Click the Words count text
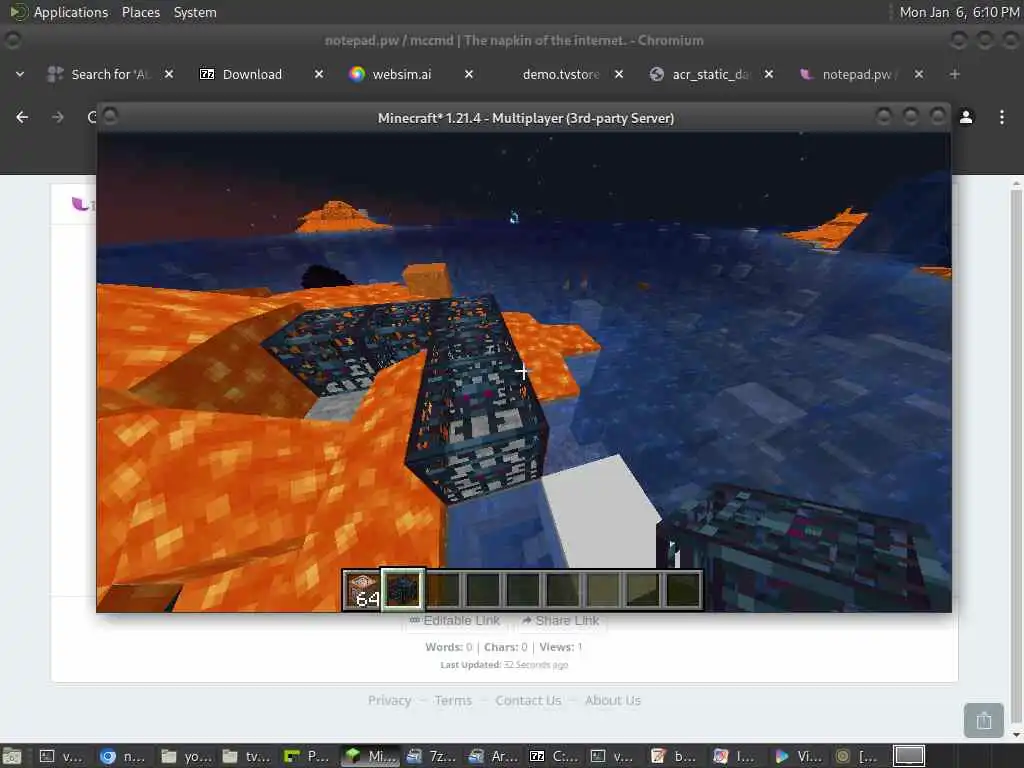The image size is (1024, 768). point(449,647)
